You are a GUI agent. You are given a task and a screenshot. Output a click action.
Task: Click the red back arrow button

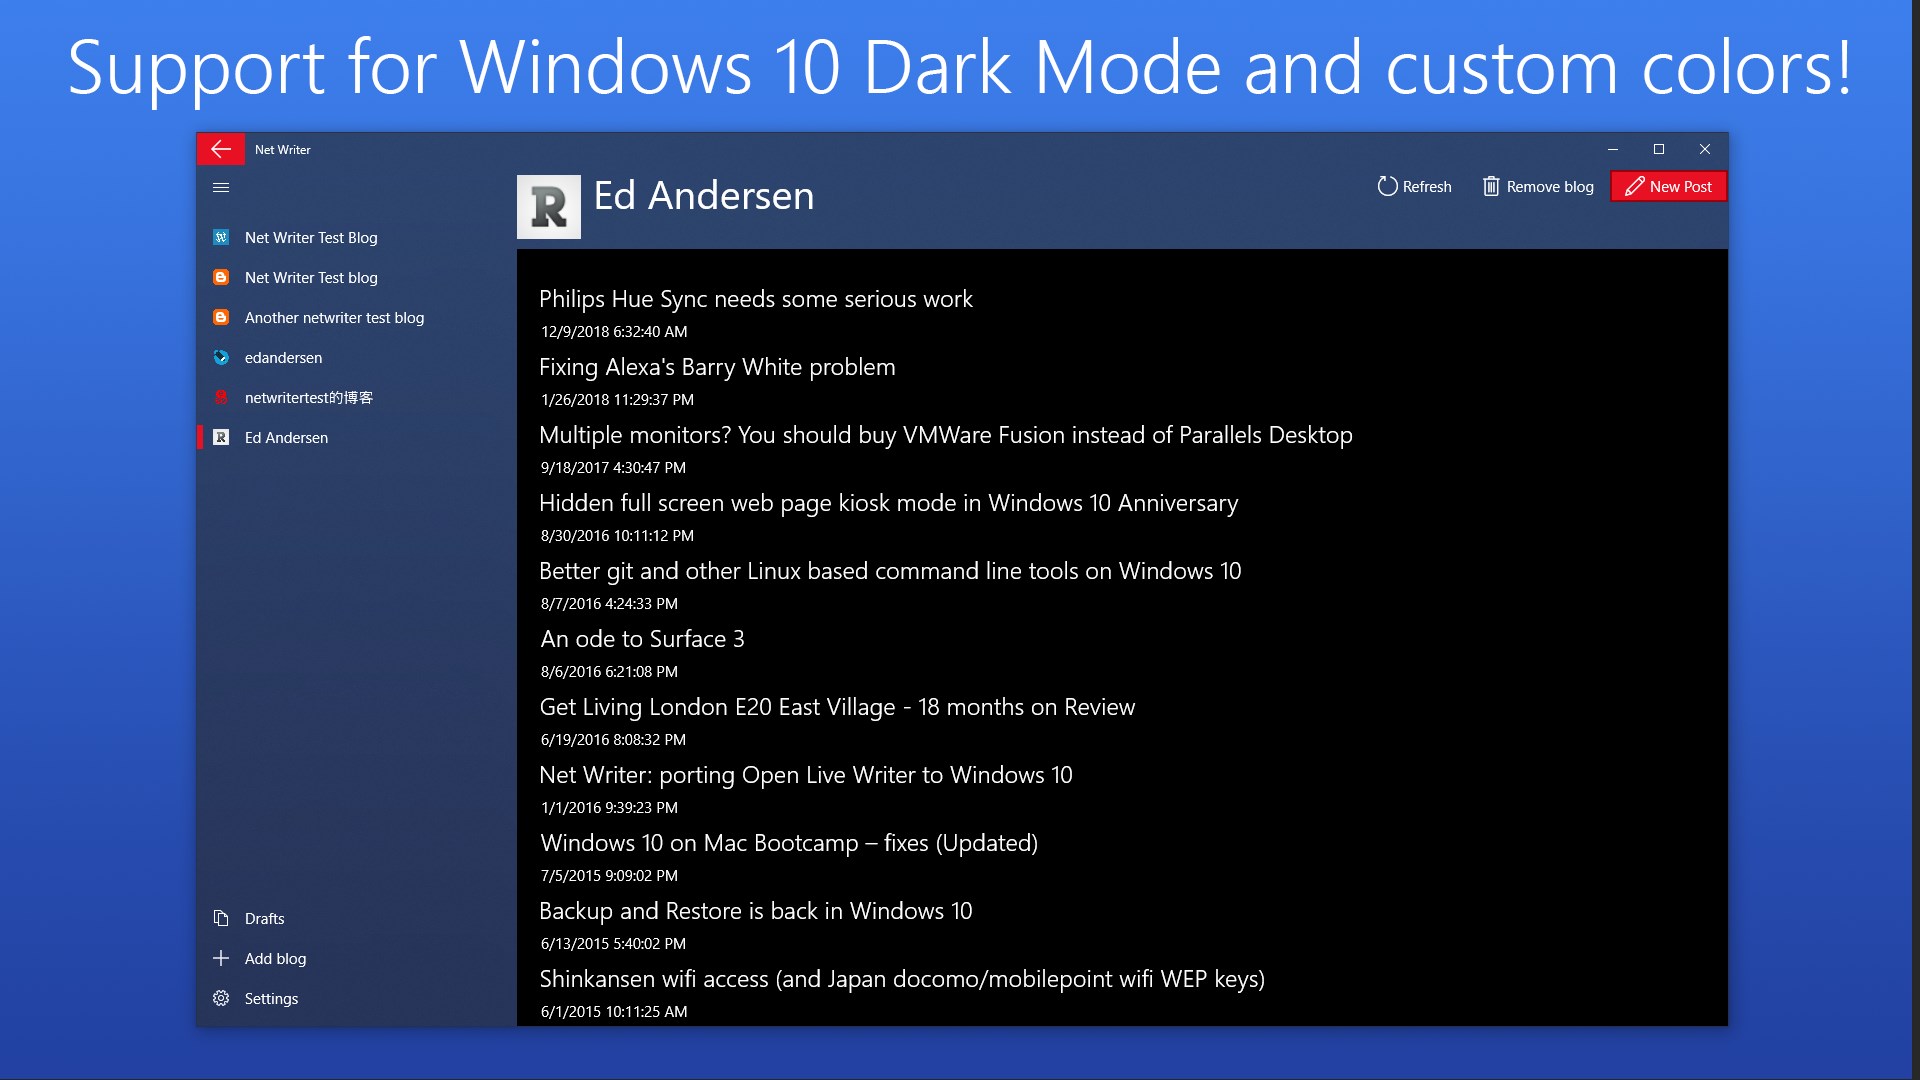pyautogui.click(x=221, y=149)
